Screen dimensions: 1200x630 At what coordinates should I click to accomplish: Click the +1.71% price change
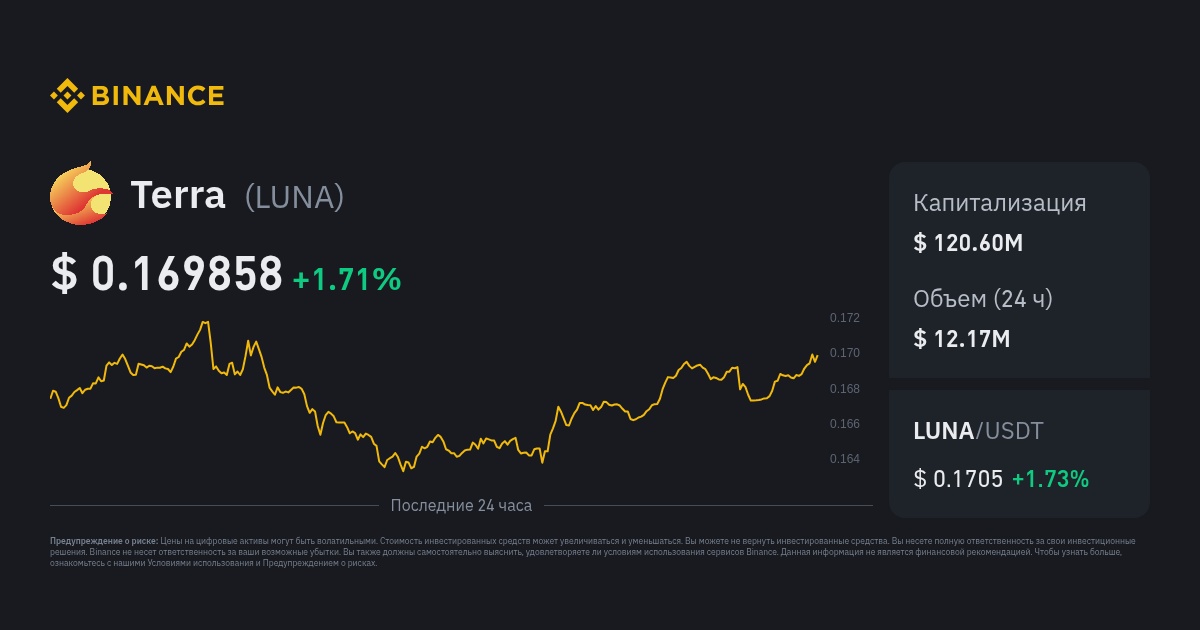pyautogui.click(x=347, y=281)
